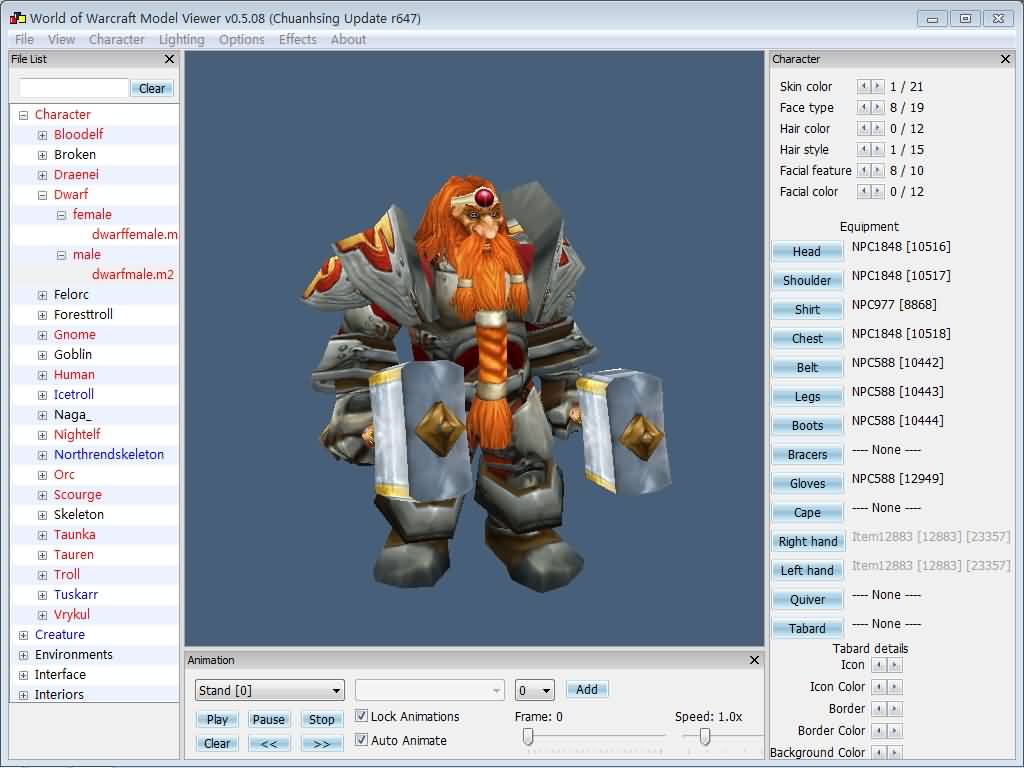Open the Options menu
Viewport: 1024px width, 768px height.
242,39
